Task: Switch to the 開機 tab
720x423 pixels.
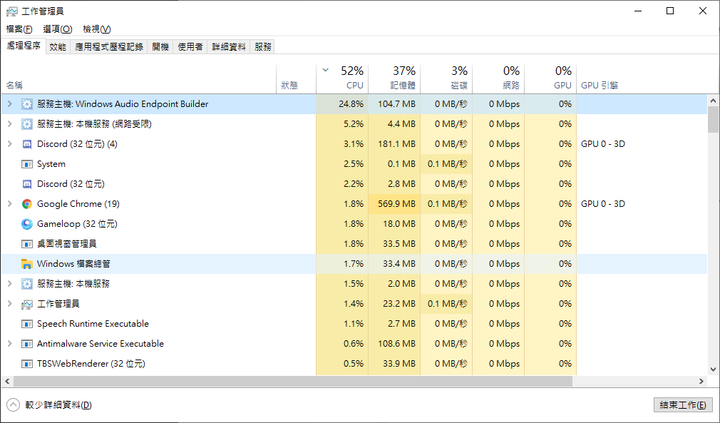Action: coord(160,47)
